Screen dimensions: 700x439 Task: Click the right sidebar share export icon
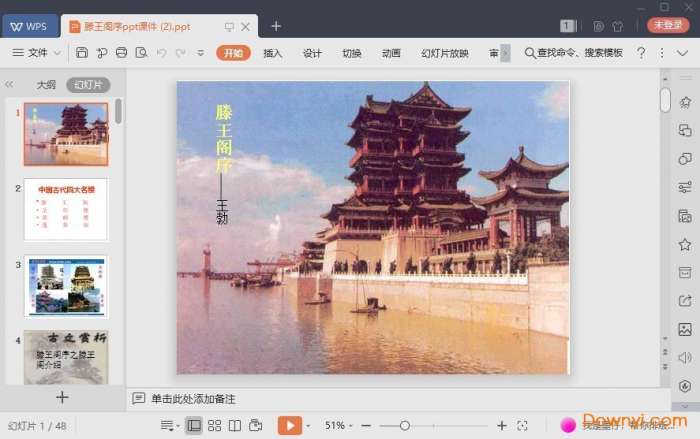coord(685,301)
